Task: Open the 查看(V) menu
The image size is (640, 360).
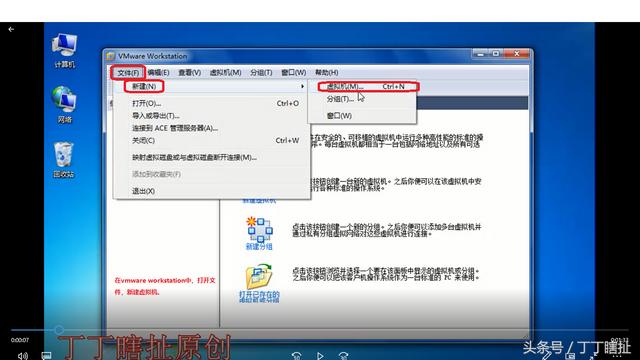Action: pyautogui.click(x=189, y=73)
